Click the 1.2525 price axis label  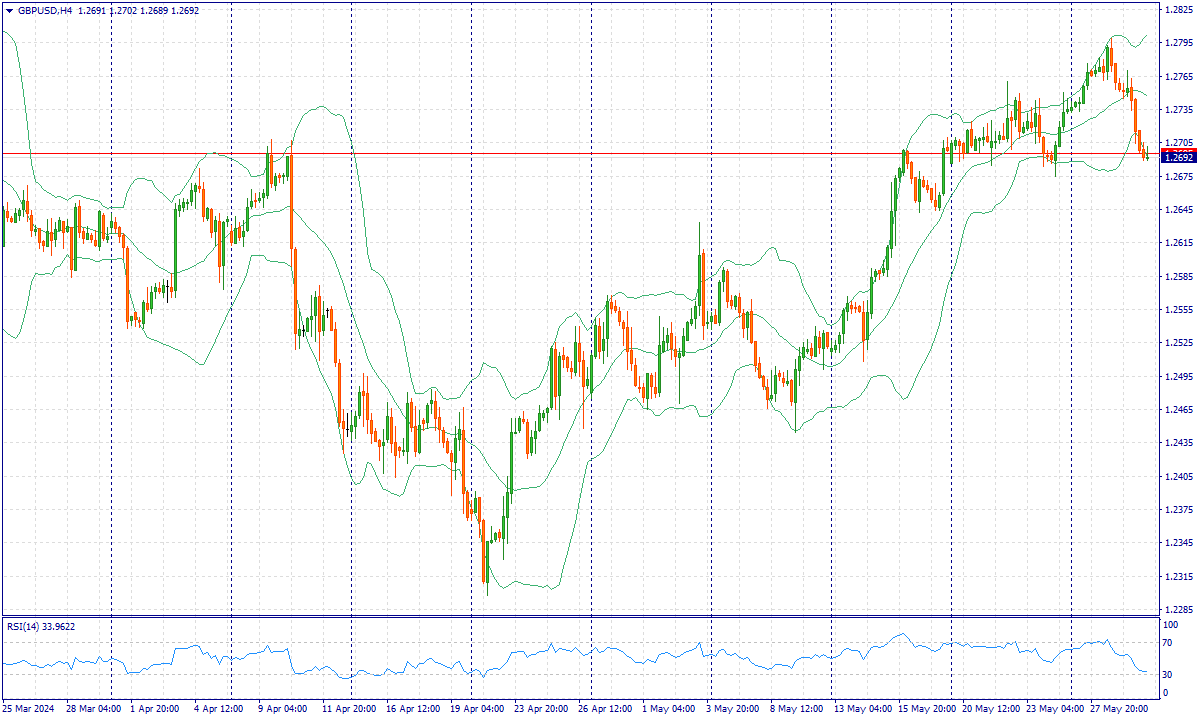click(x=1179, y=343)
